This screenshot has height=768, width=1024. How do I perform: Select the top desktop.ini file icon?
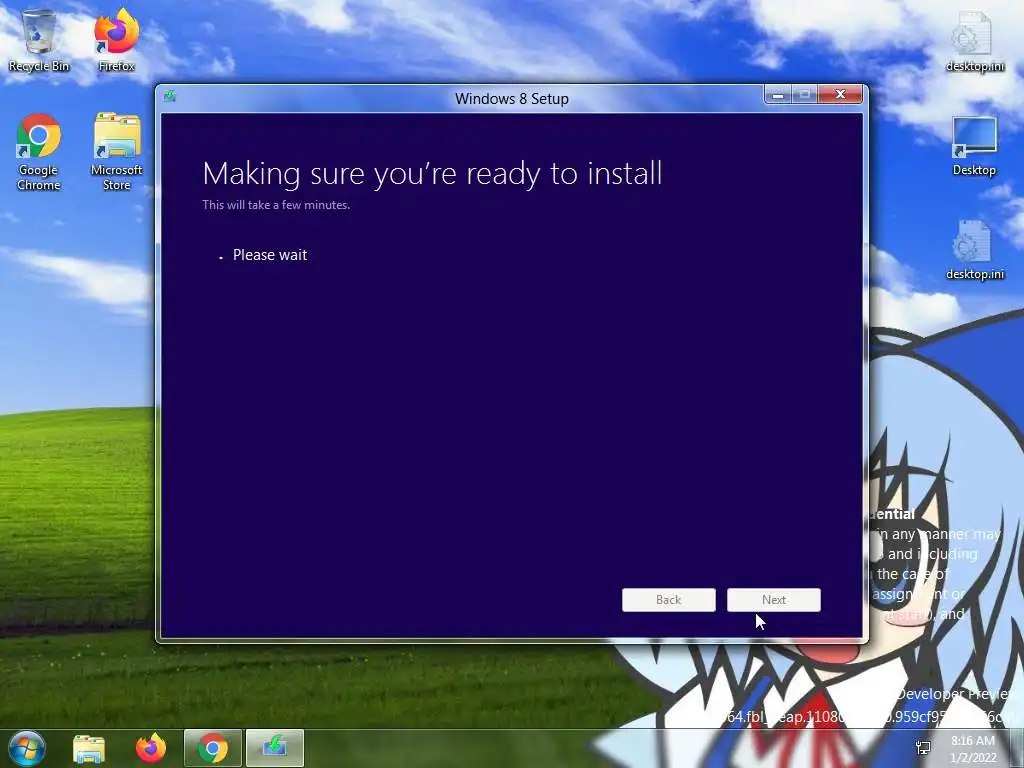click(x=974, y=42)
